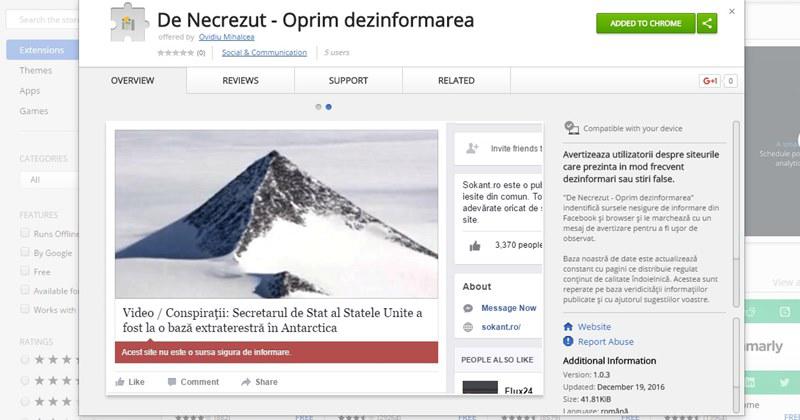800x420 pixels.
Task: Click the extension puzzle piece icon
Action: click(129, 22)
